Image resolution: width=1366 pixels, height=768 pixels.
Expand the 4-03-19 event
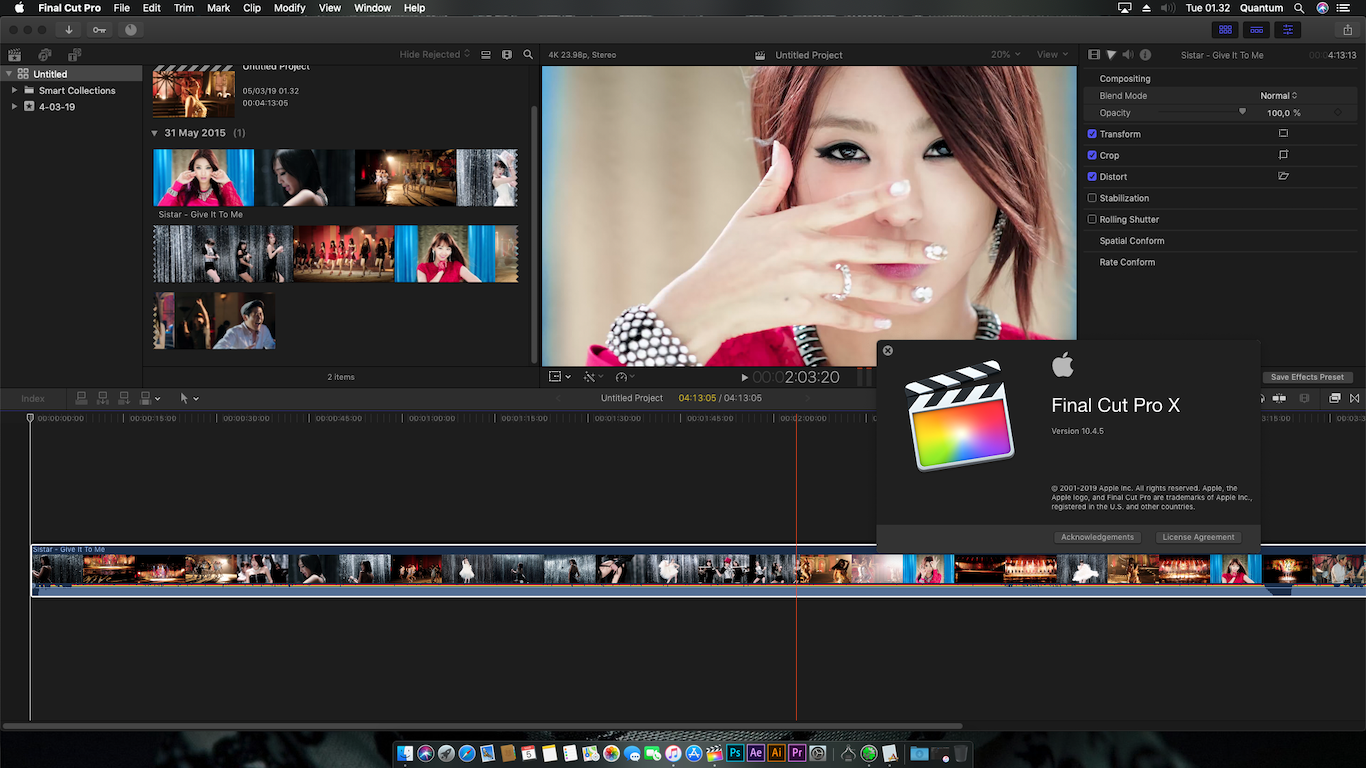[x=15, y=106]
